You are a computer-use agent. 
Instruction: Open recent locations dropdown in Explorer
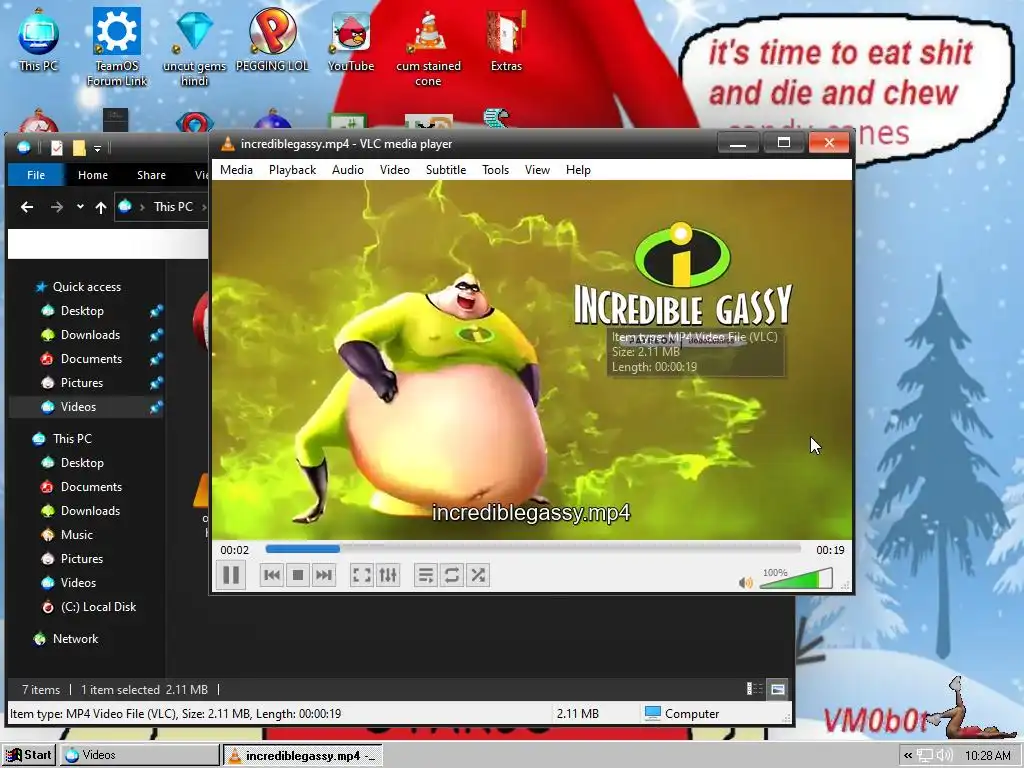click(80, 207)
